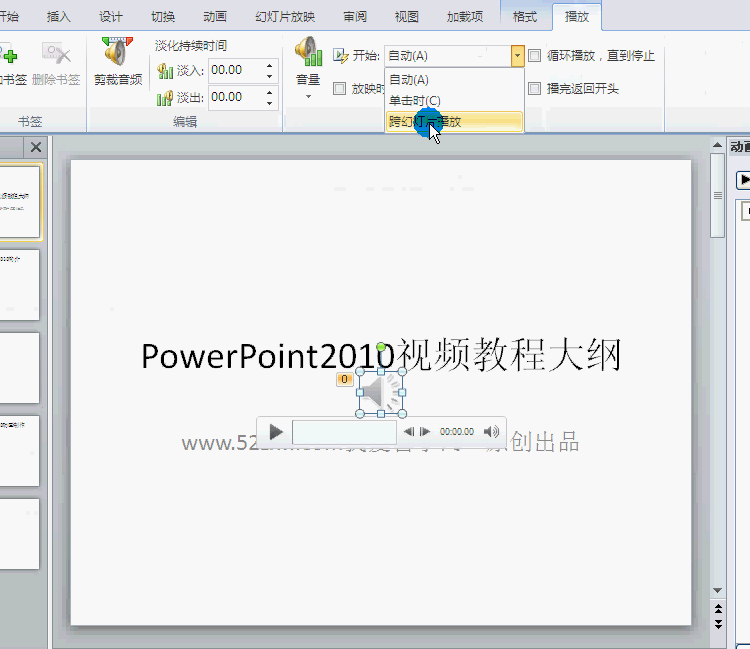750x649 pixels.
Task: Open the 音量 volume menu
Action: click(308, 67)
